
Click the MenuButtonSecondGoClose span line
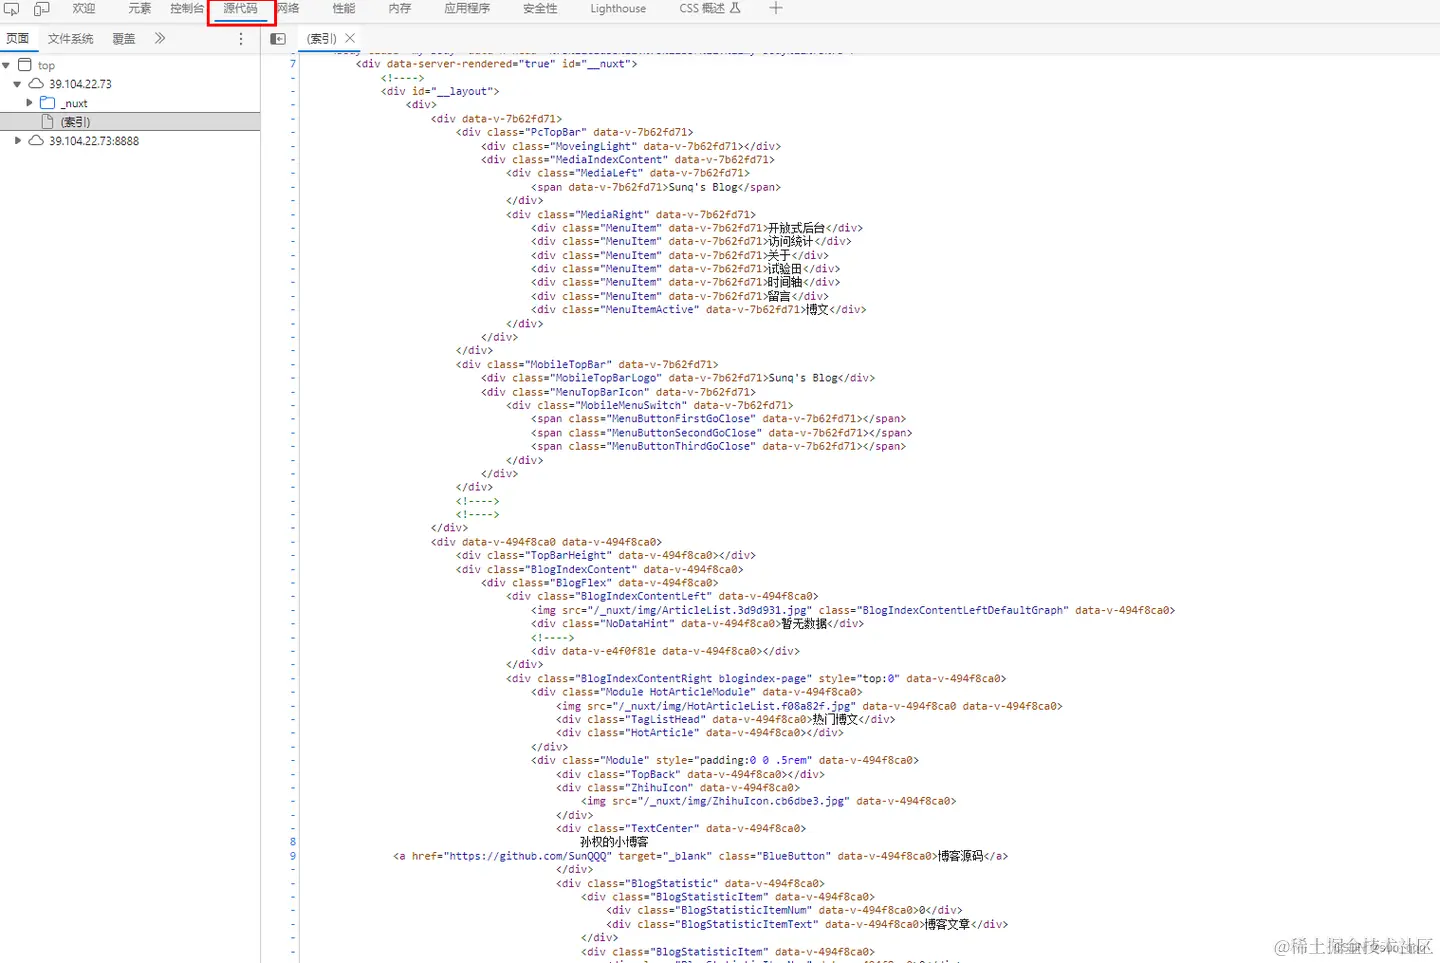point(721,433)
